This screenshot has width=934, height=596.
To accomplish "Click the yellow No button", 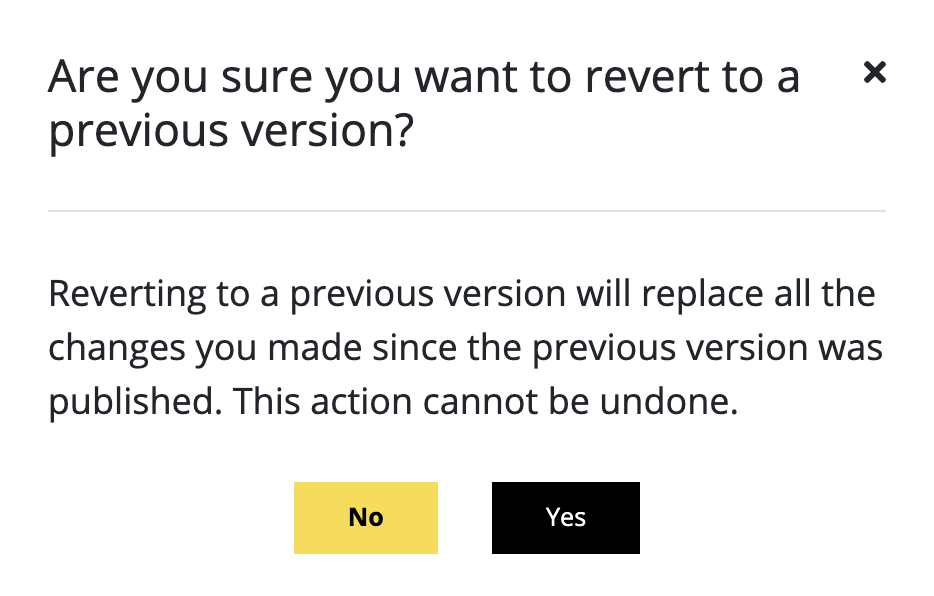I will pos(366,517).
